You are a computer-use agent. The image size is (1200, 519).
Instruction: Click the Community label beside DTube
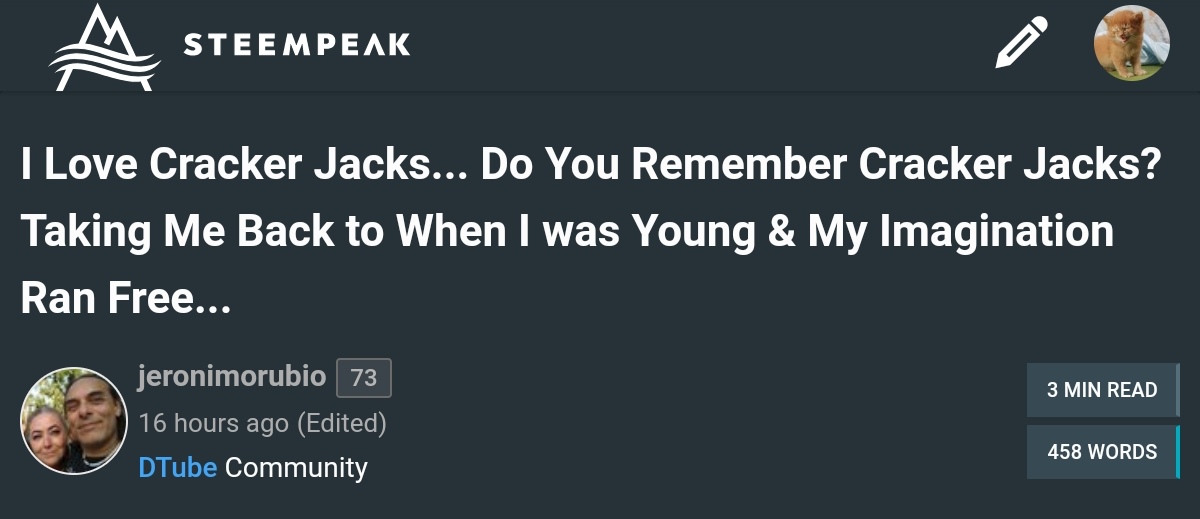296,467
